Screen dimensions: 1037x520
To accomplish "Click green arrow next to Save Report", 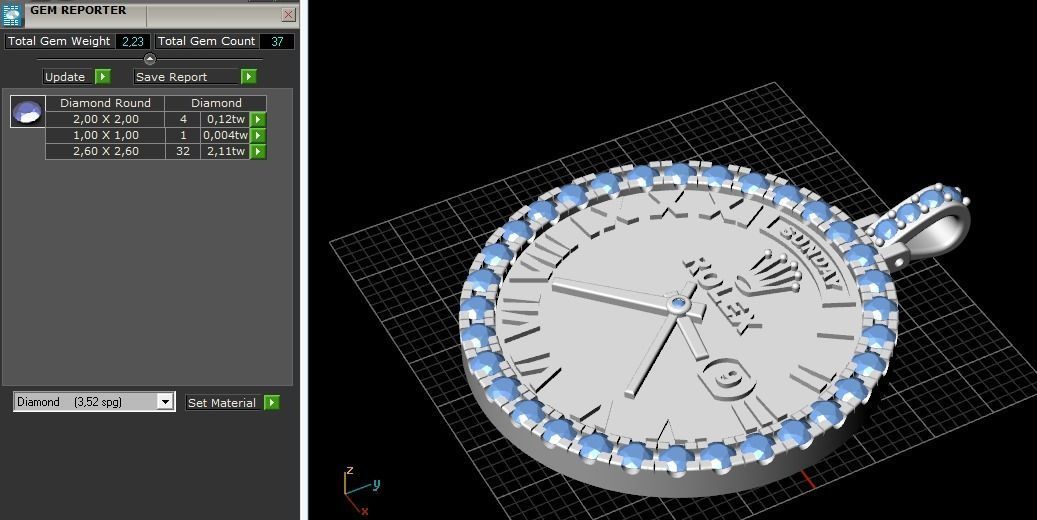I will point(249,77).
